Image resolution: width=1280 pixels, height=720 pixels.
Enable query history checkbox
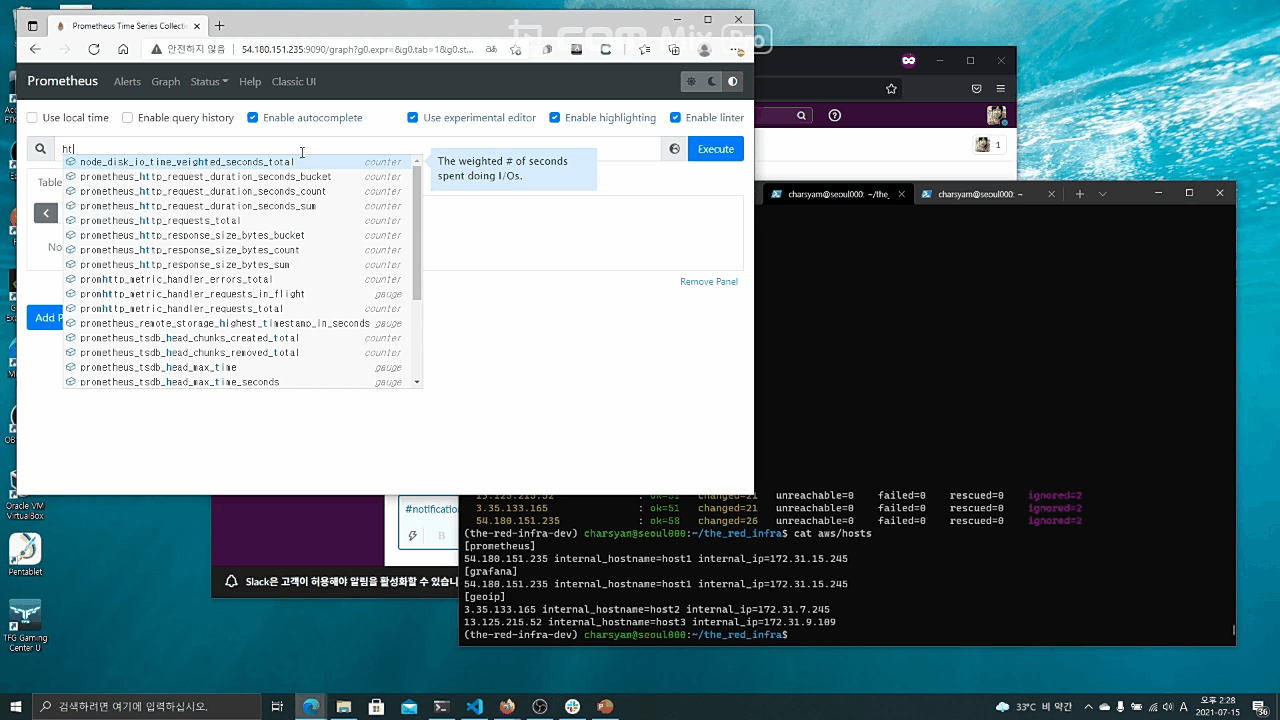pyautogui.click(x=127, y=118)
